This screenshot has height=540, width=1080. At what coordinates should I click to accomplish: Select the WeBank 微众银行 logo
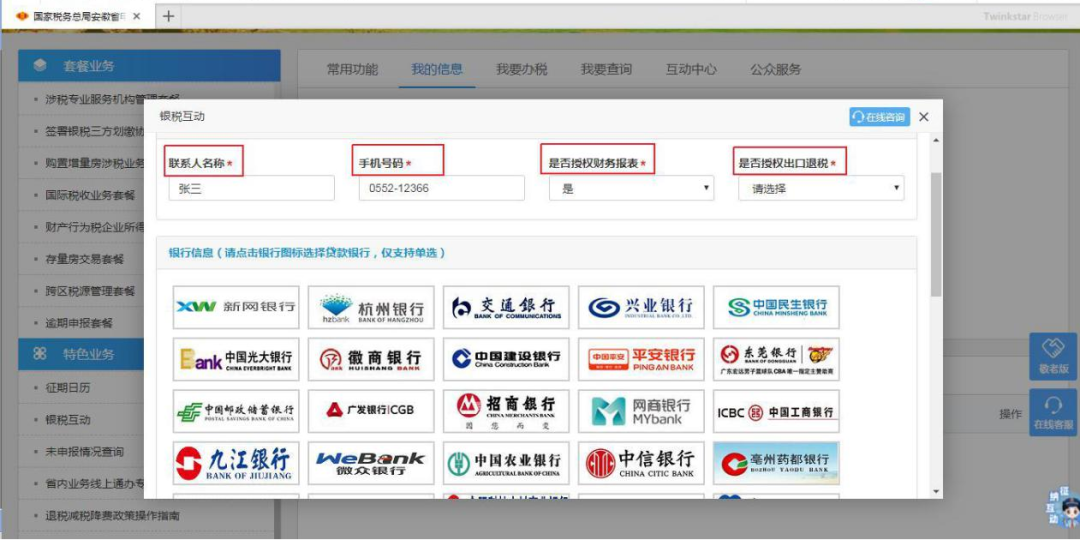click(371, 463)
